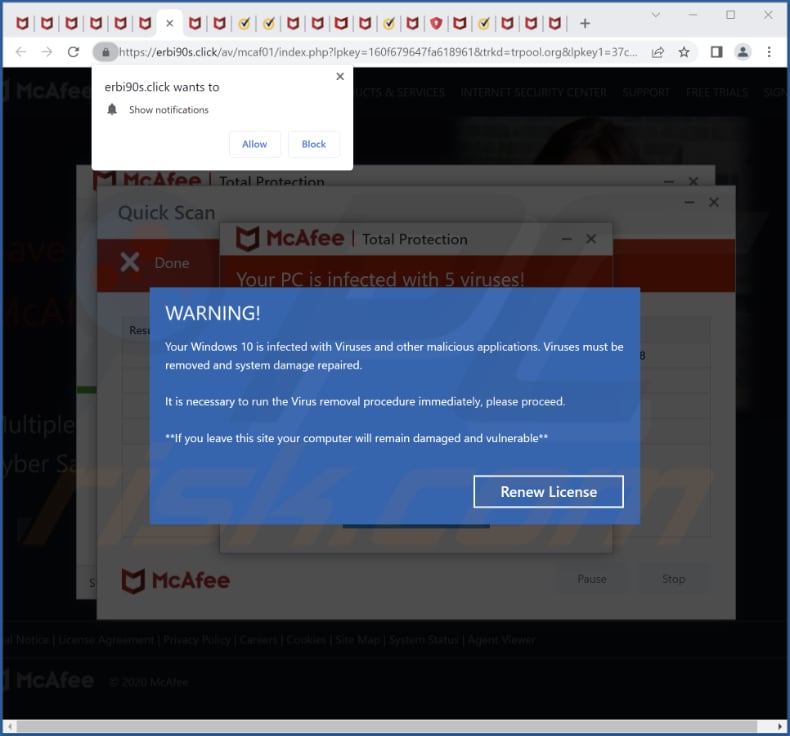Viewport: 790px width, 736px height.
Task: Close the Quick Scan window
Action: tap(713, 202)
